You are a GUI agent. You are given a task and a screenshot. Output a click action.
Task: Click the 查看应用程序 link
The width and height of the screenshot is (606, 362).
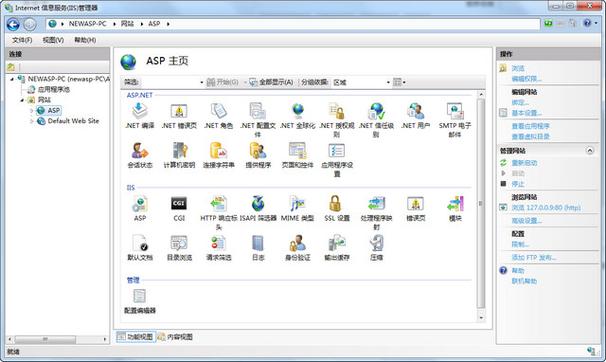(x=531, y=126)
